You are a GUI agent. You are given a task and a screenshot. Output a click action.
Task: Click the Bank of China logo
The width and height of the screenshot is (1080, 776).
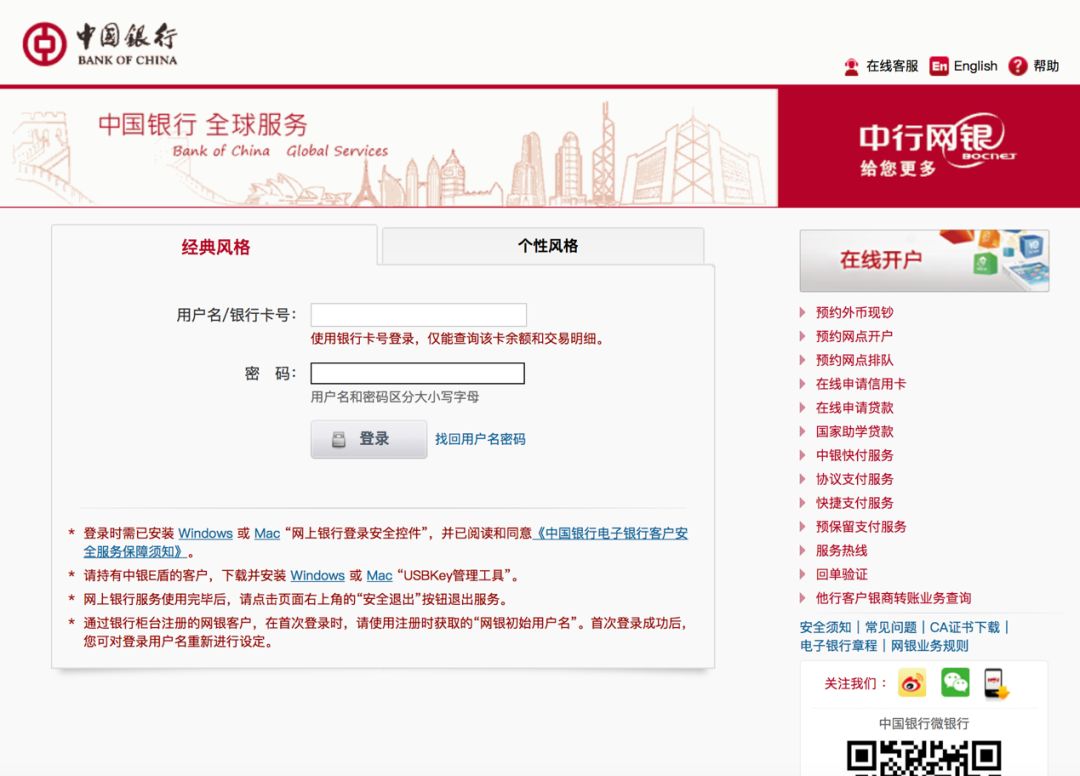tap(95, 42)
